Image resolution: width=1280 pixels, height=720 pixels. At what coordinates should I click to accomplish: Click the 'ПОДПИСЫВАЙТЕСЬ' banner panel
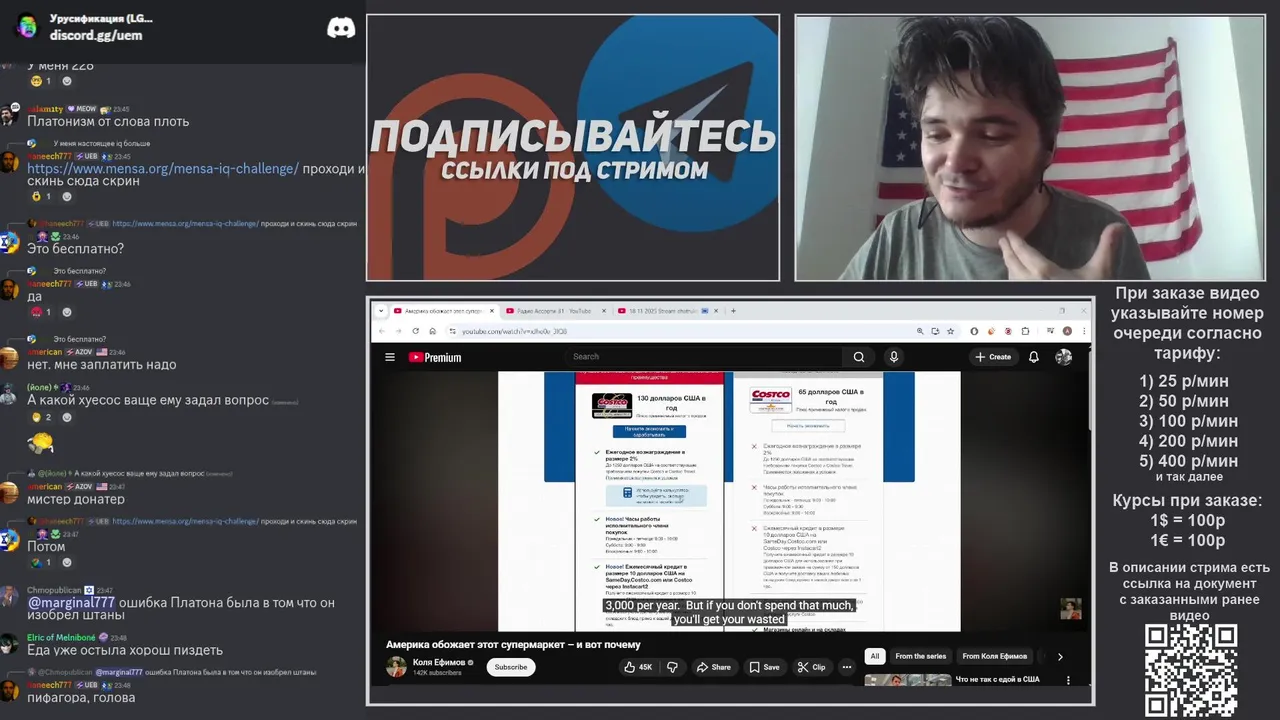click(573, 148)
